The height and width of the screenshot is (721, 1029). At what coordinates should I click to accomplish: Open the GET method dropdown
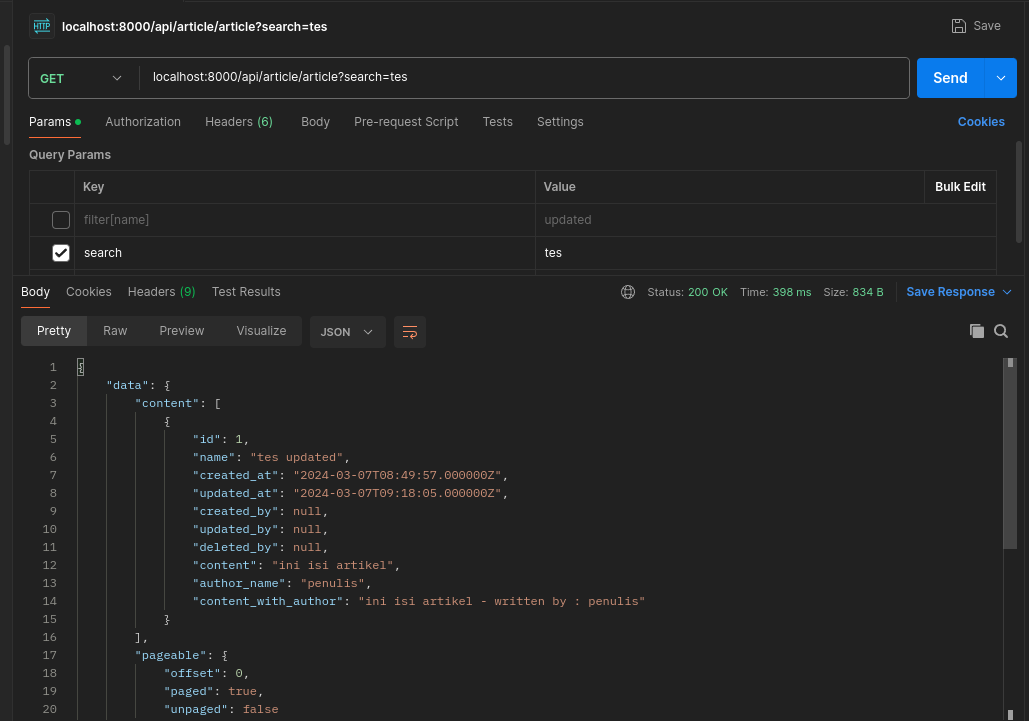[x=82, y=78]
